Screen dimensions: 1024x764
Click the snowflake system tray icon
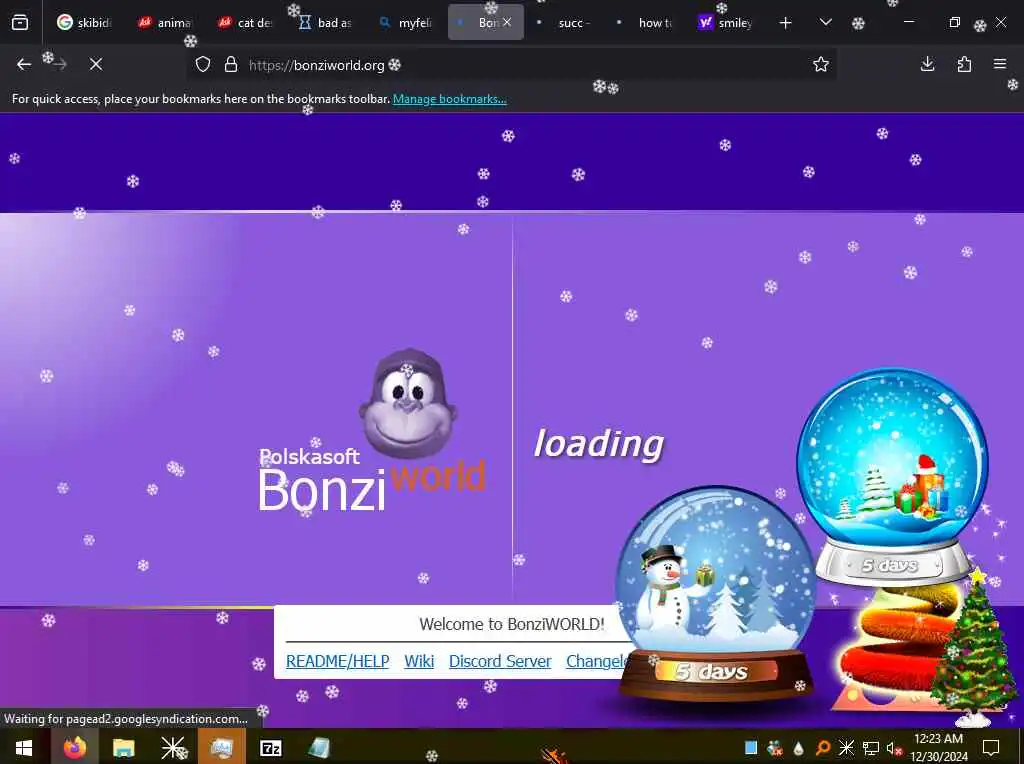(x=846, y=748)
